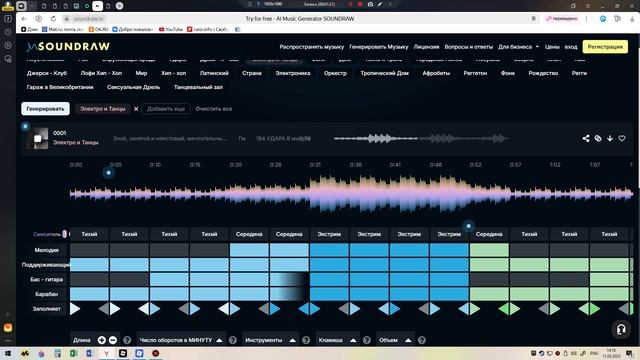
Task: Click the blue playhead marker near 0:05
Action: pyautogui.click(x=109, y=173)
